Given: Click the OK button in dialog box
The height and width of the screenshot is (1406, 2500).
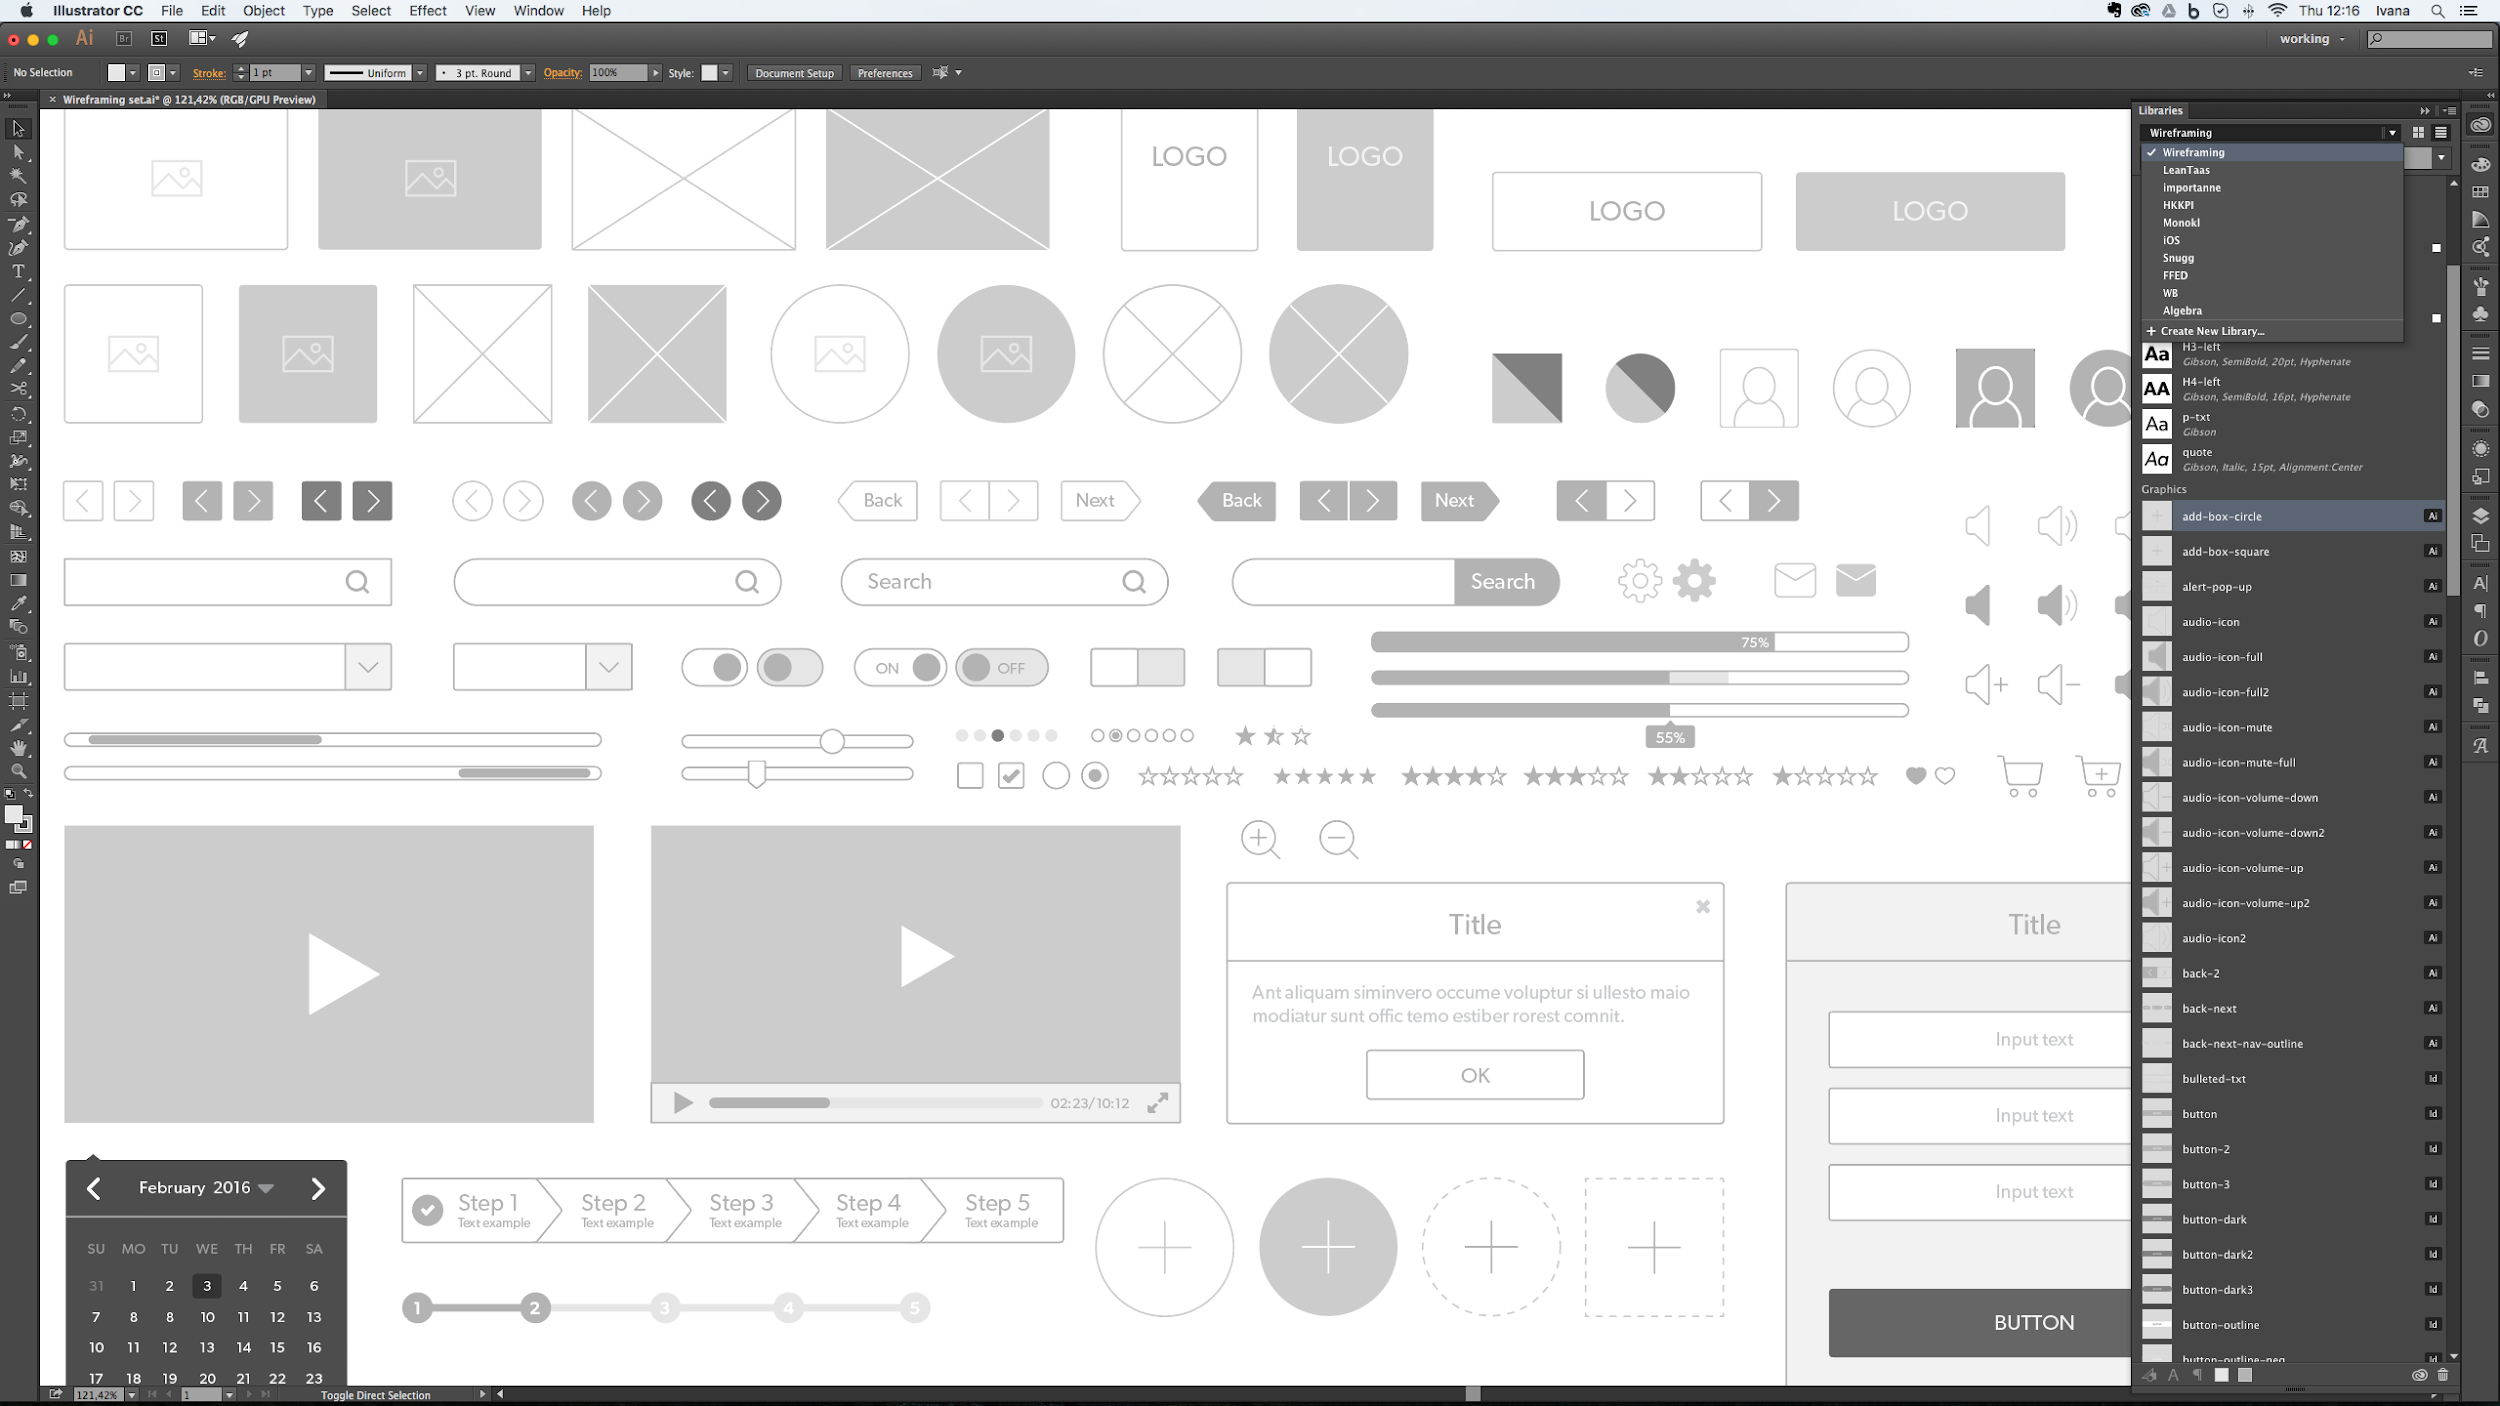Looking at the screenshot, I should tap(1475, 1075).
